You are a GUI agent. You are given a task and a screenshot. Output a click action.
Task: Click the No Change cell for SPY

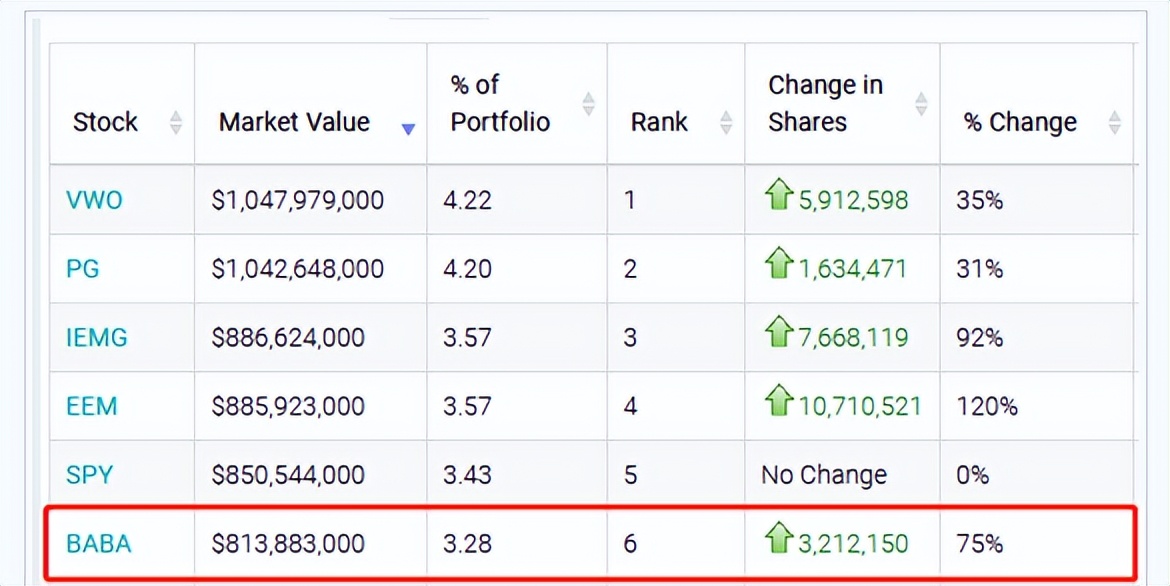pos(824,475)
